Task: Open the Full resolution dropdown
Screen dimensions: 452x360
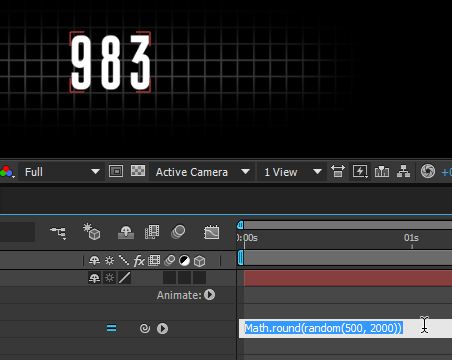Action: coord(62,172)
